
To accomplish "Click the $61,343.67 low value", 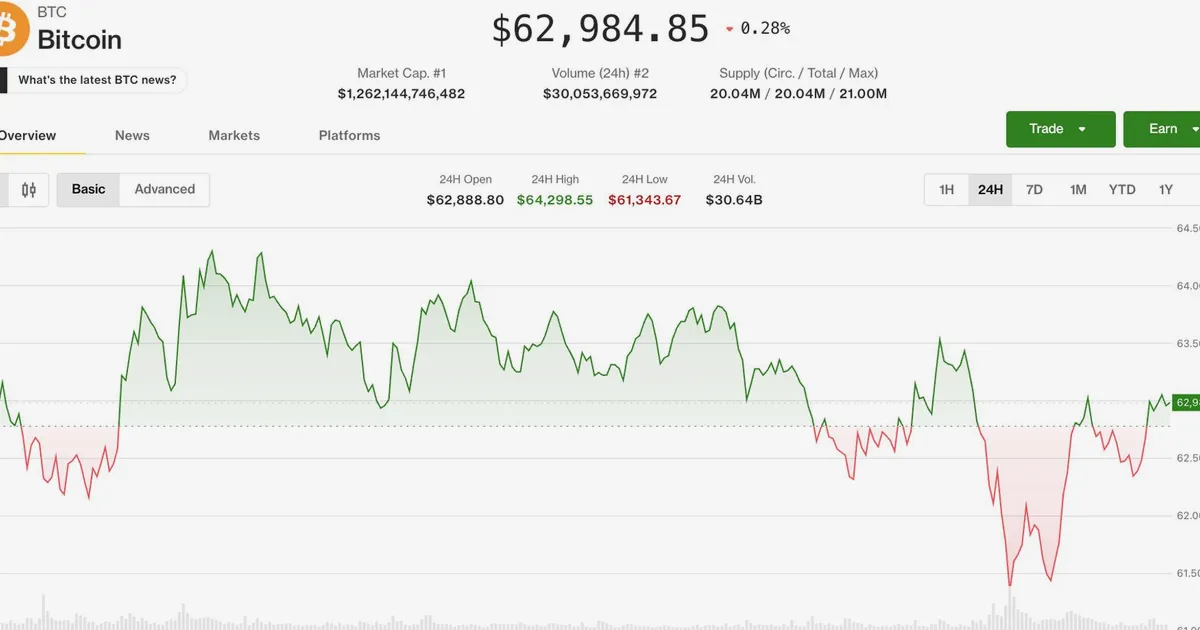I will [645, 200].
